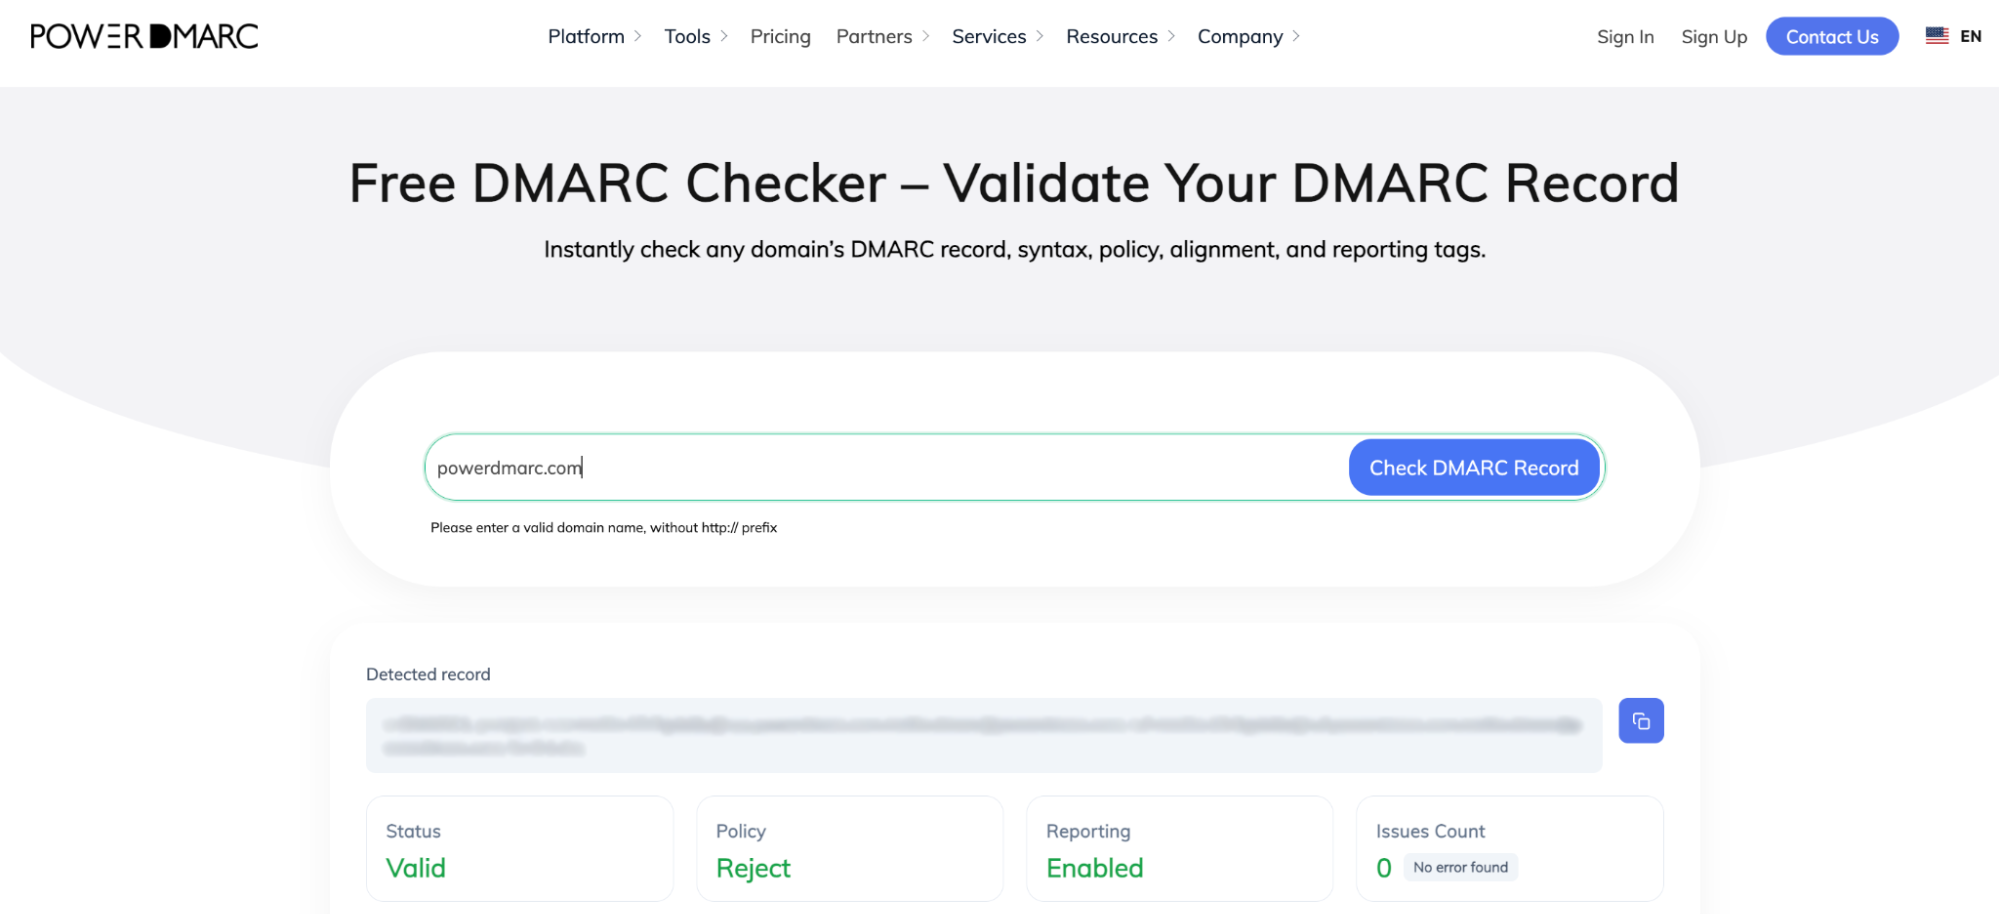The height and width of the screenshot is (914, 1999).
Task: Click the 'Instantly check any domain's' subtitle
Action: click(1014, 249)
